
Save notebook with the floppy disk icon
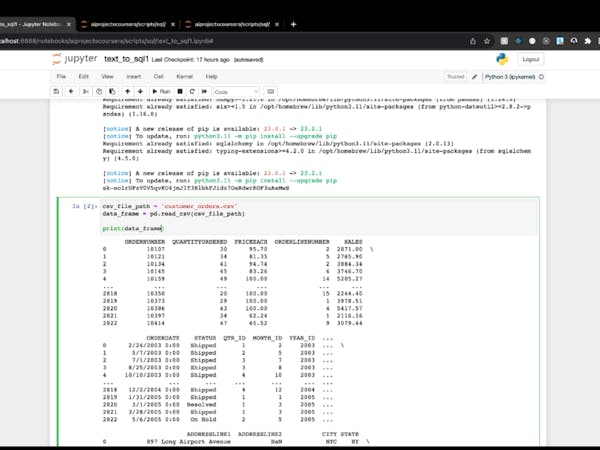pyautogui.click(x=56, y=91)
